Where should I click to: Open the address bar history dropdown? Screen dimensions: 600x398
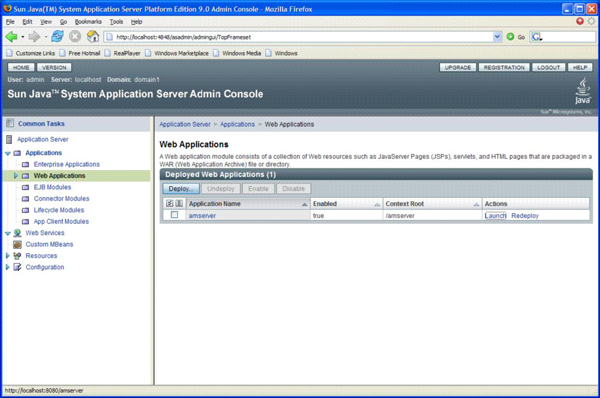497,37
